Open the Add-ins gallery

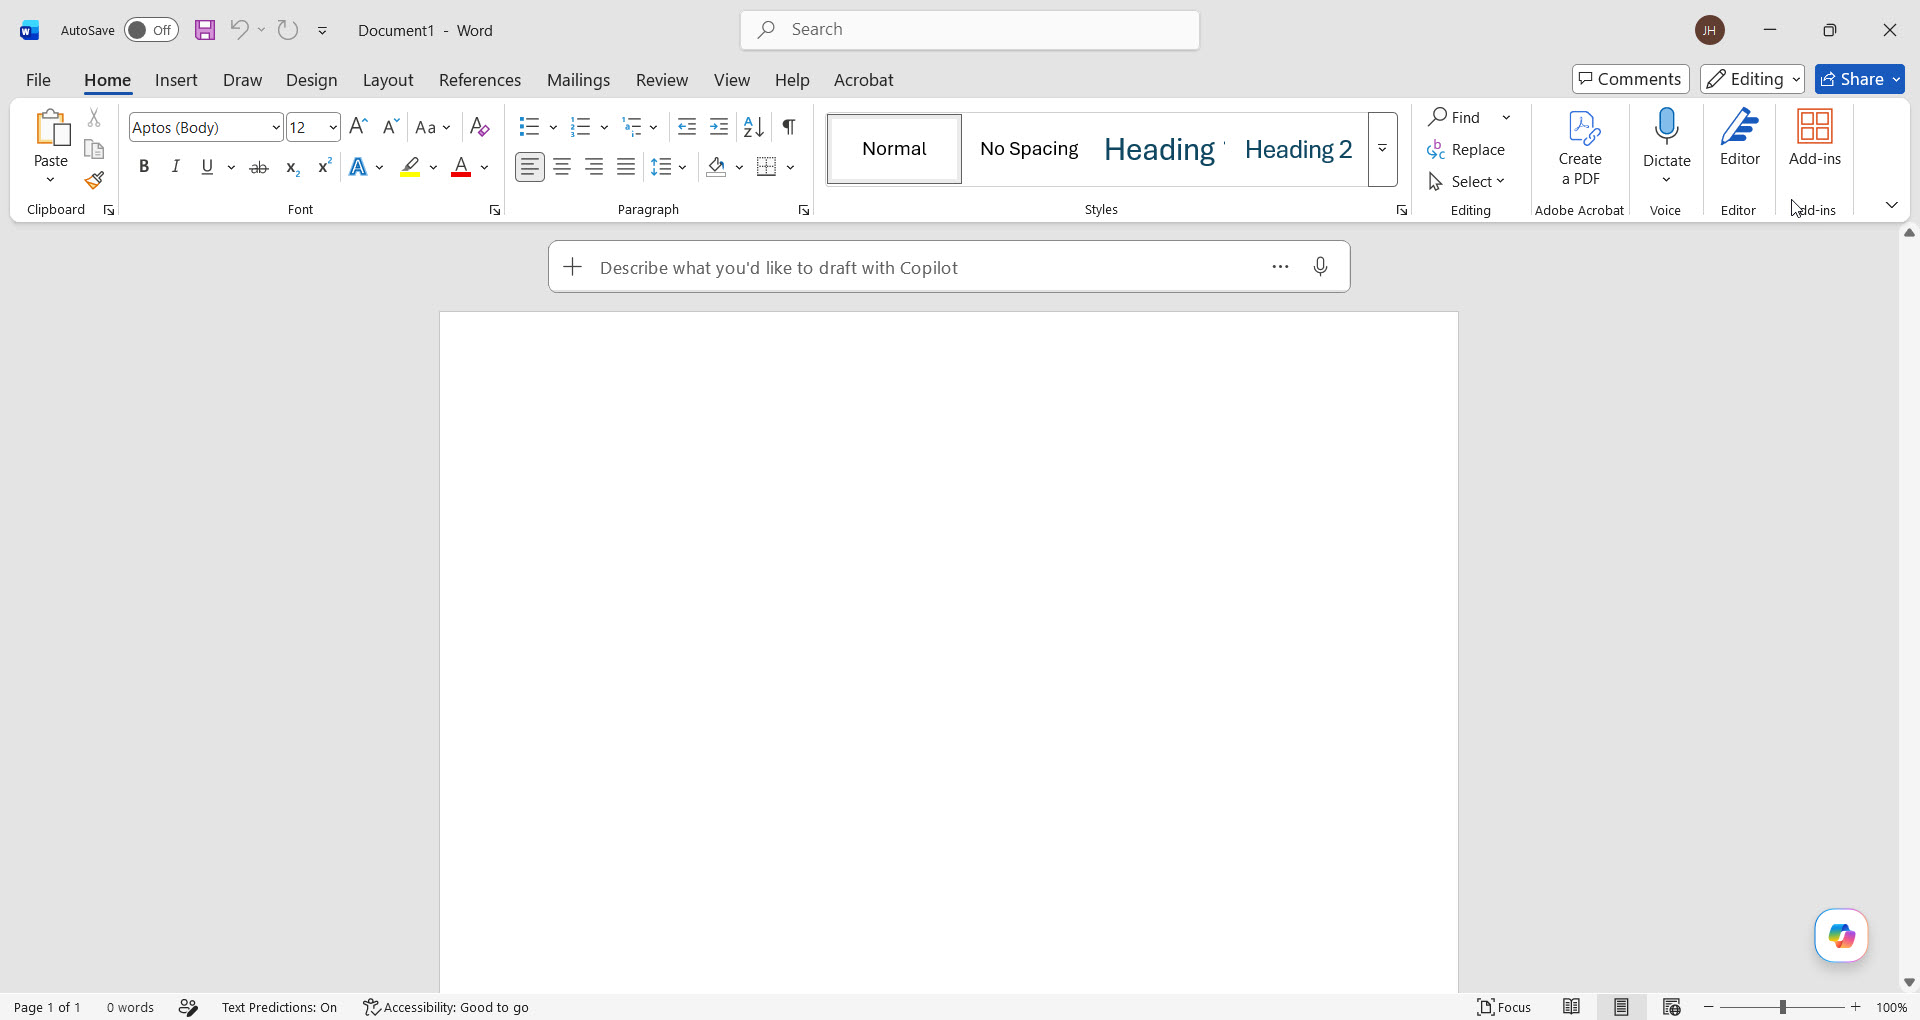[1815, 137]
